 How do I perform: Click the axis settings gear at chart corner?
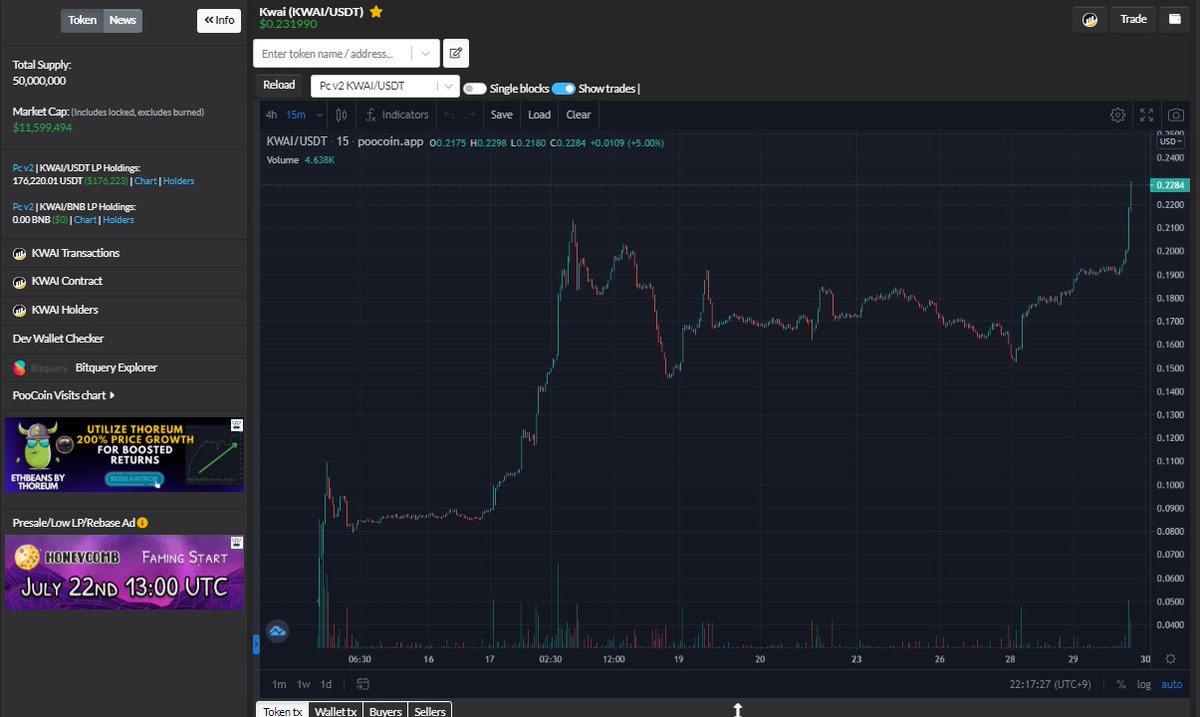1171,659
